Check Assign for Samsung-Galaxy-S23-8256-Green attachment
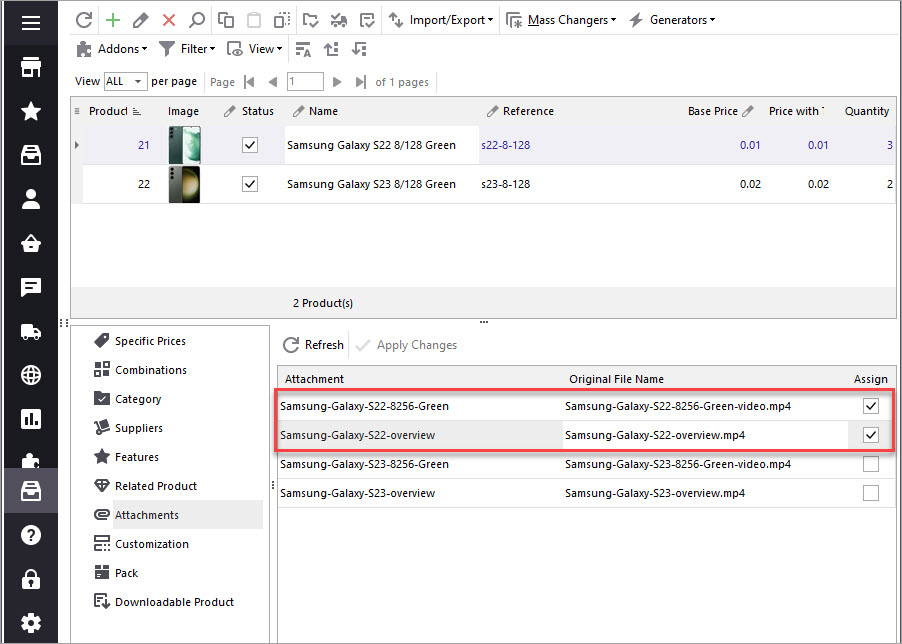The height and width of the screenshot is (644, 902). 871,464
